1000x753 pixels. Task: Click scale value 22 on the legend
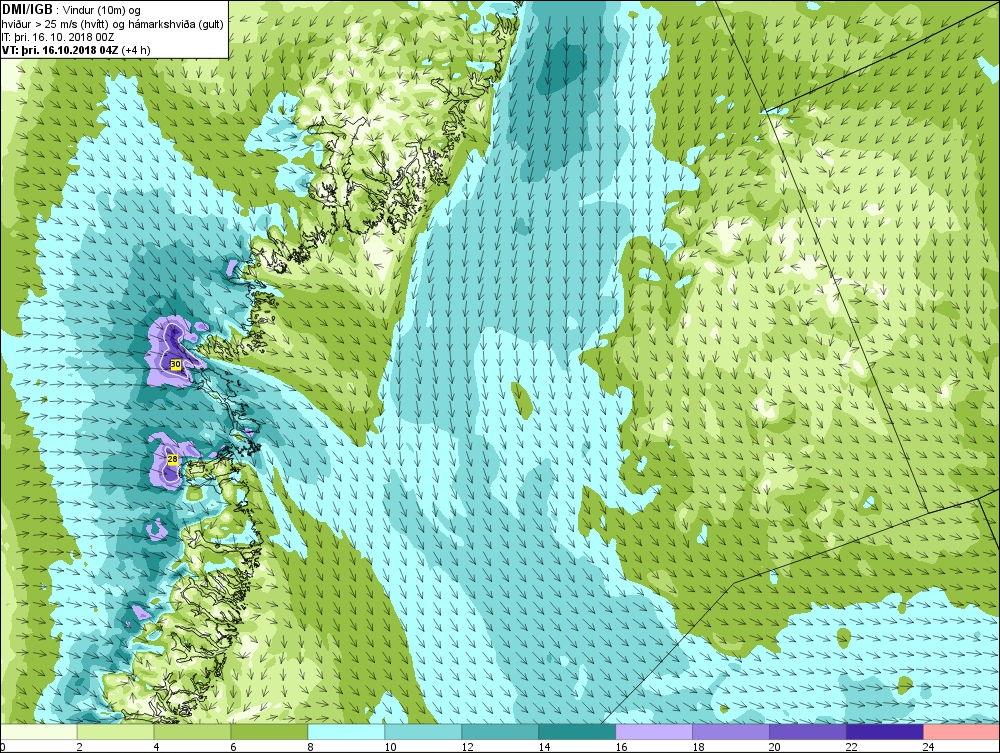852,747
